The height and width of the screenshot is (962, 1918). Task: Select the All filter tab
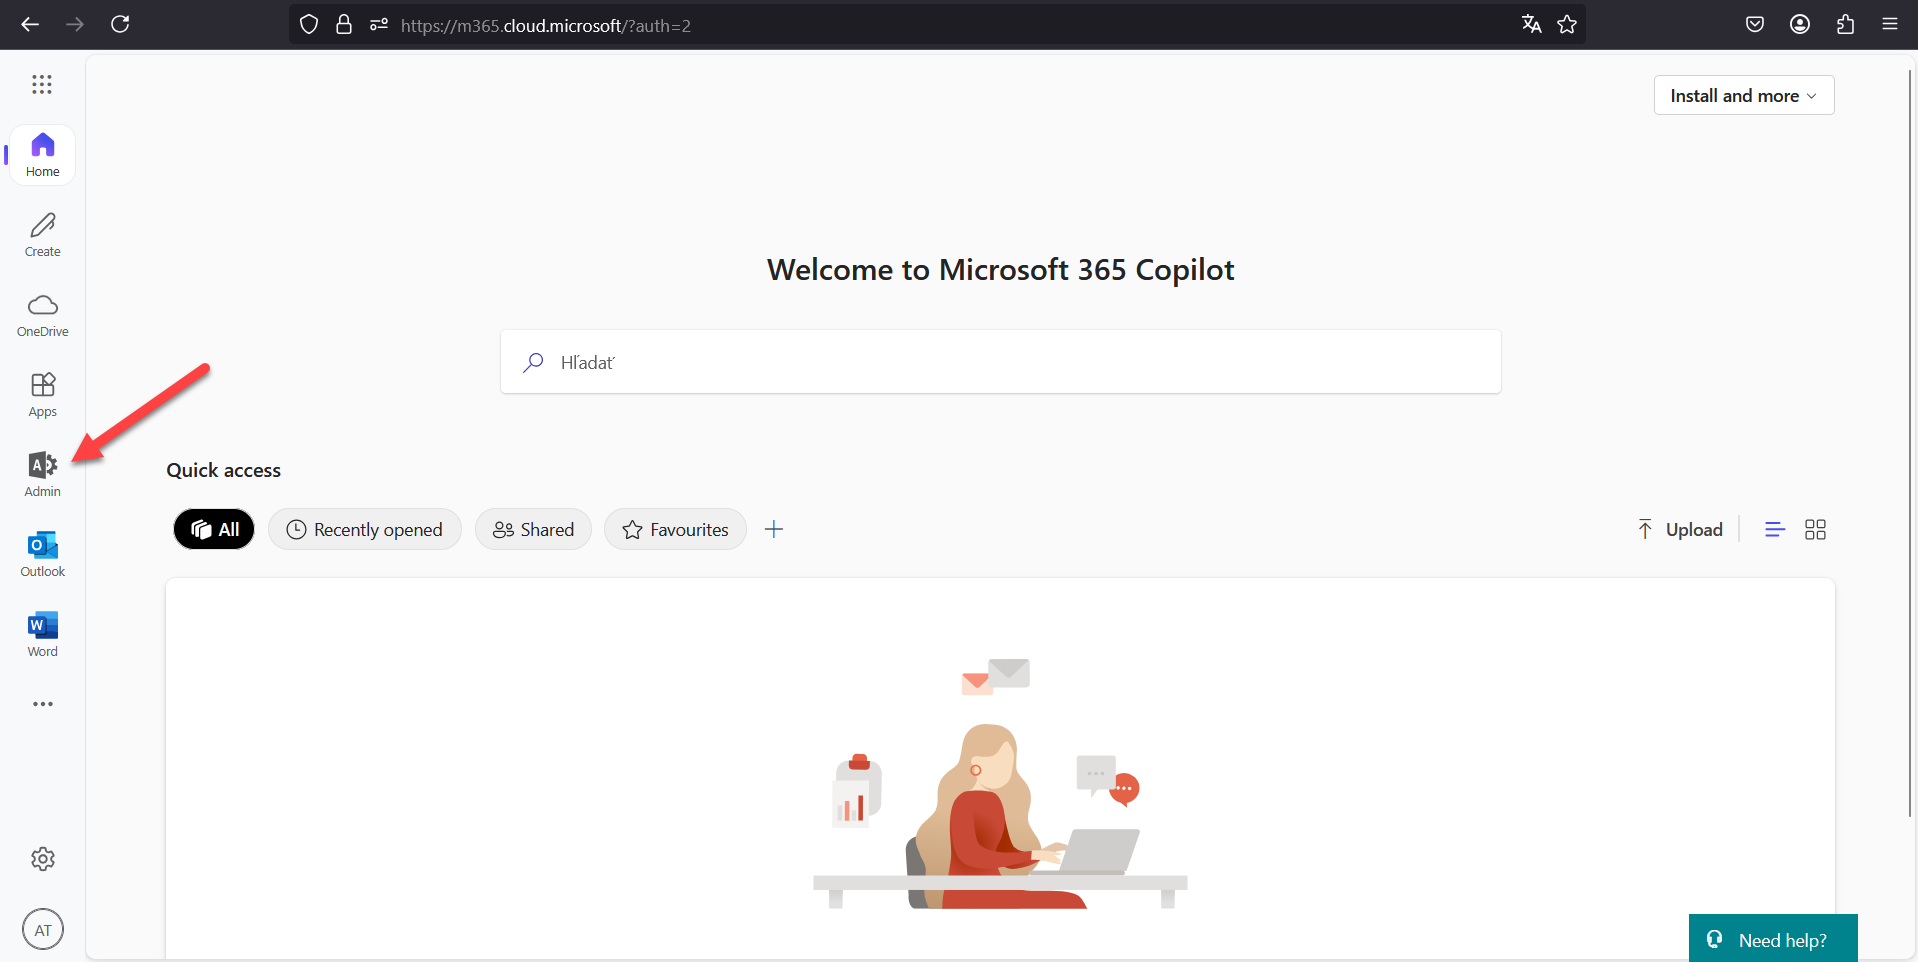click(x=214, y=529)
